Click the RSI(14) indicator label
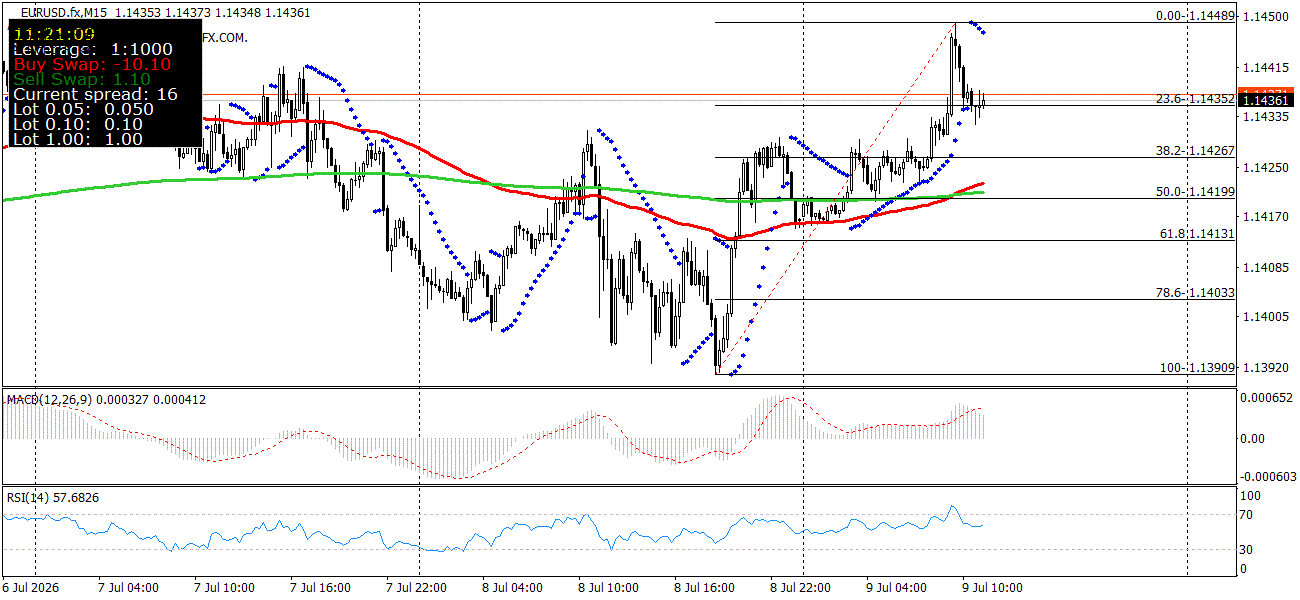Image resolution: width=1300 pixels, height=600 pixels. [x=29, y=497]
